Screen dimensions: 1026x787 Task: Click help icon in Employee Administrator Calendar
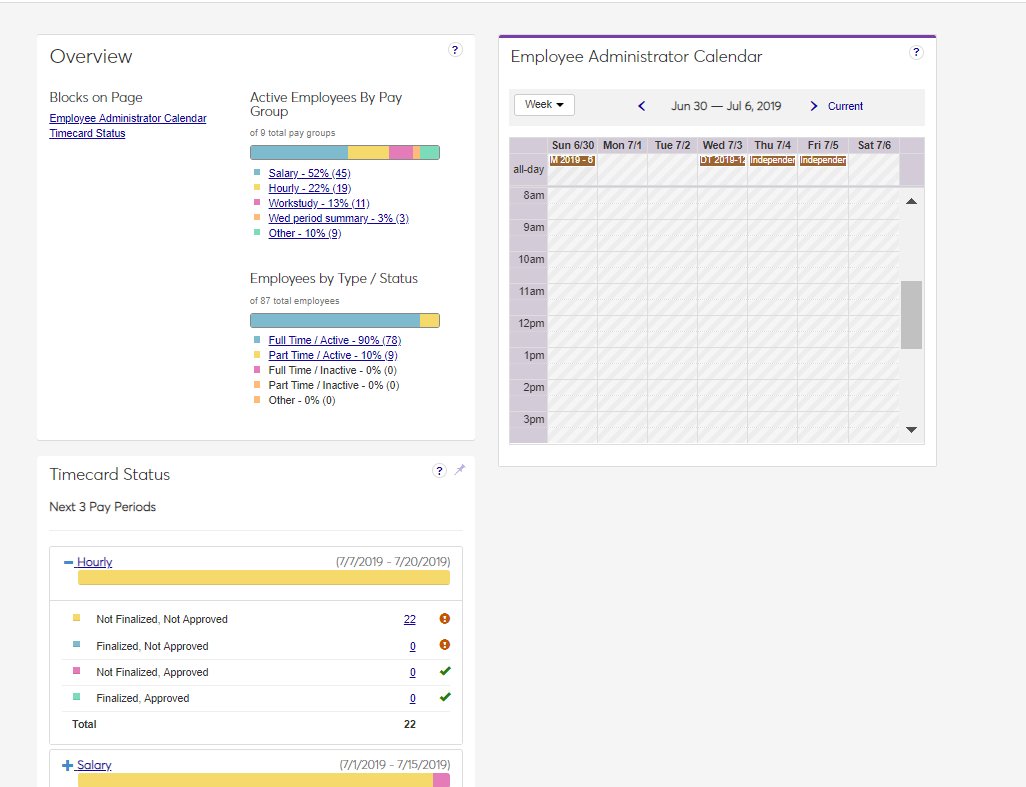[916, 53]
